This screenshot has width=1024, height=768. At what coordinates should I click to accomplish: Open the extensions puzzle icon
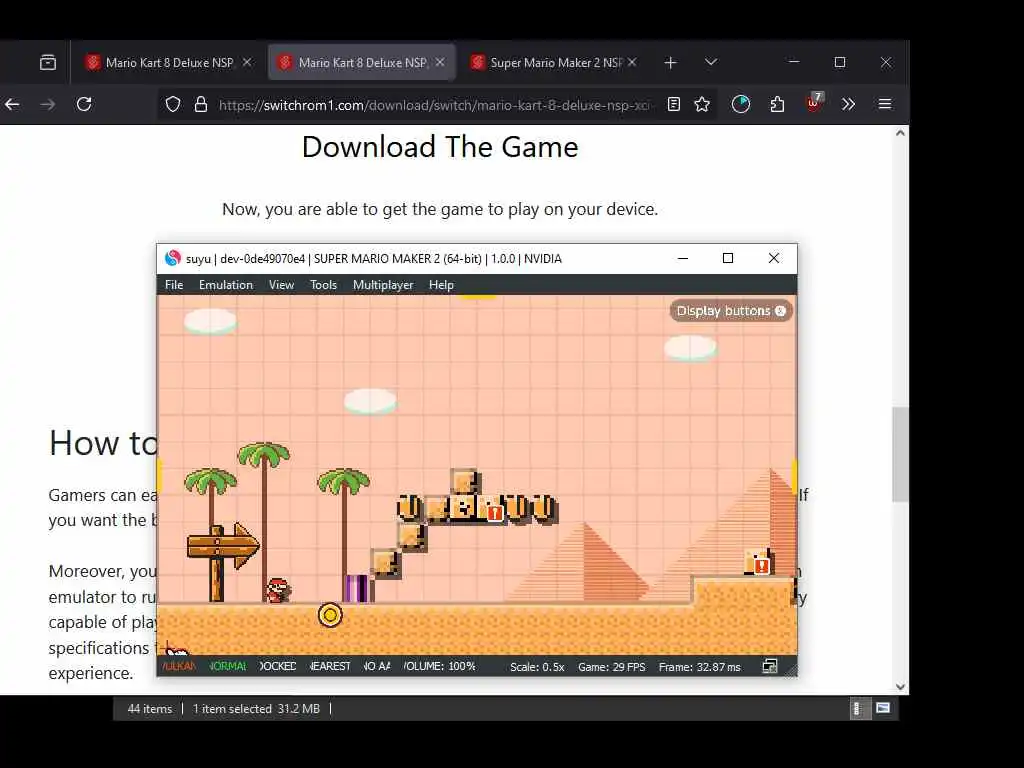click(777, 104)
